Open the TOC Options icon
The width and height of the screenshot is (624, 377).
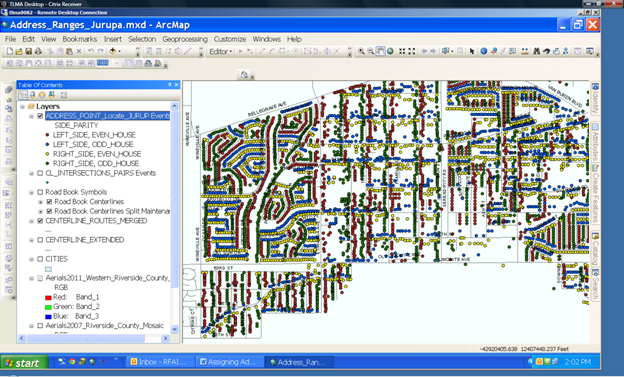pyautogui.click(x=63, y=95)
